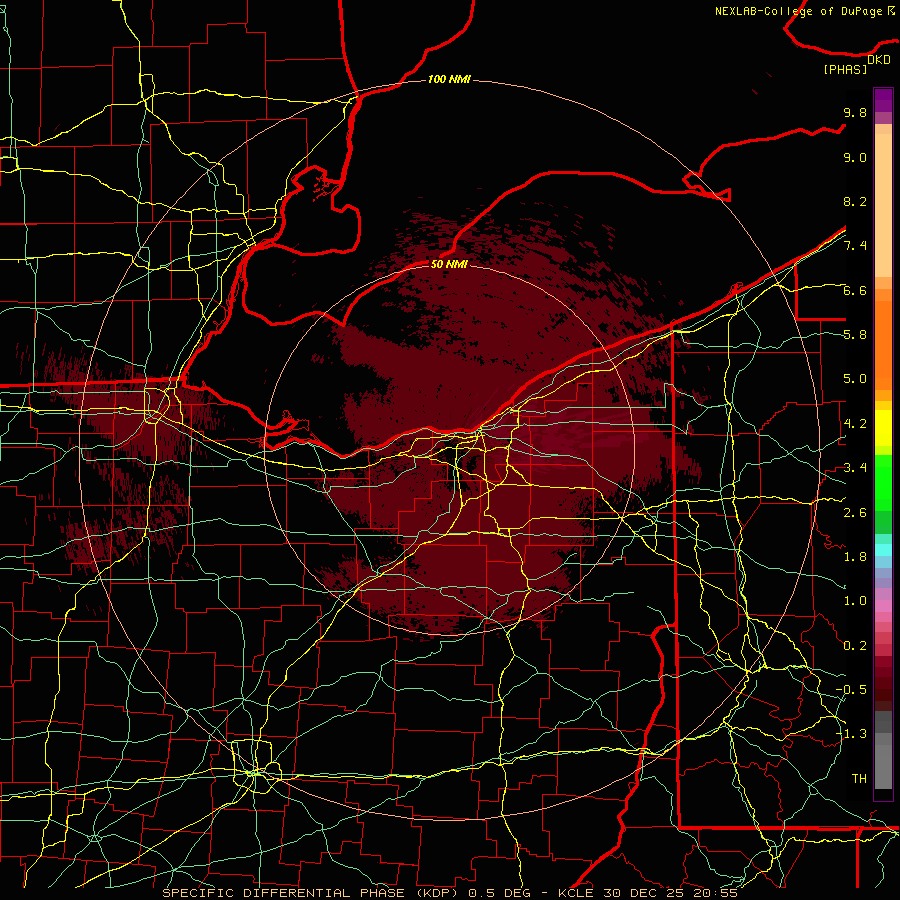Click the 1.0 scale value
The width and height of the screenshot is (900, 900).
(x=855, y=602)
